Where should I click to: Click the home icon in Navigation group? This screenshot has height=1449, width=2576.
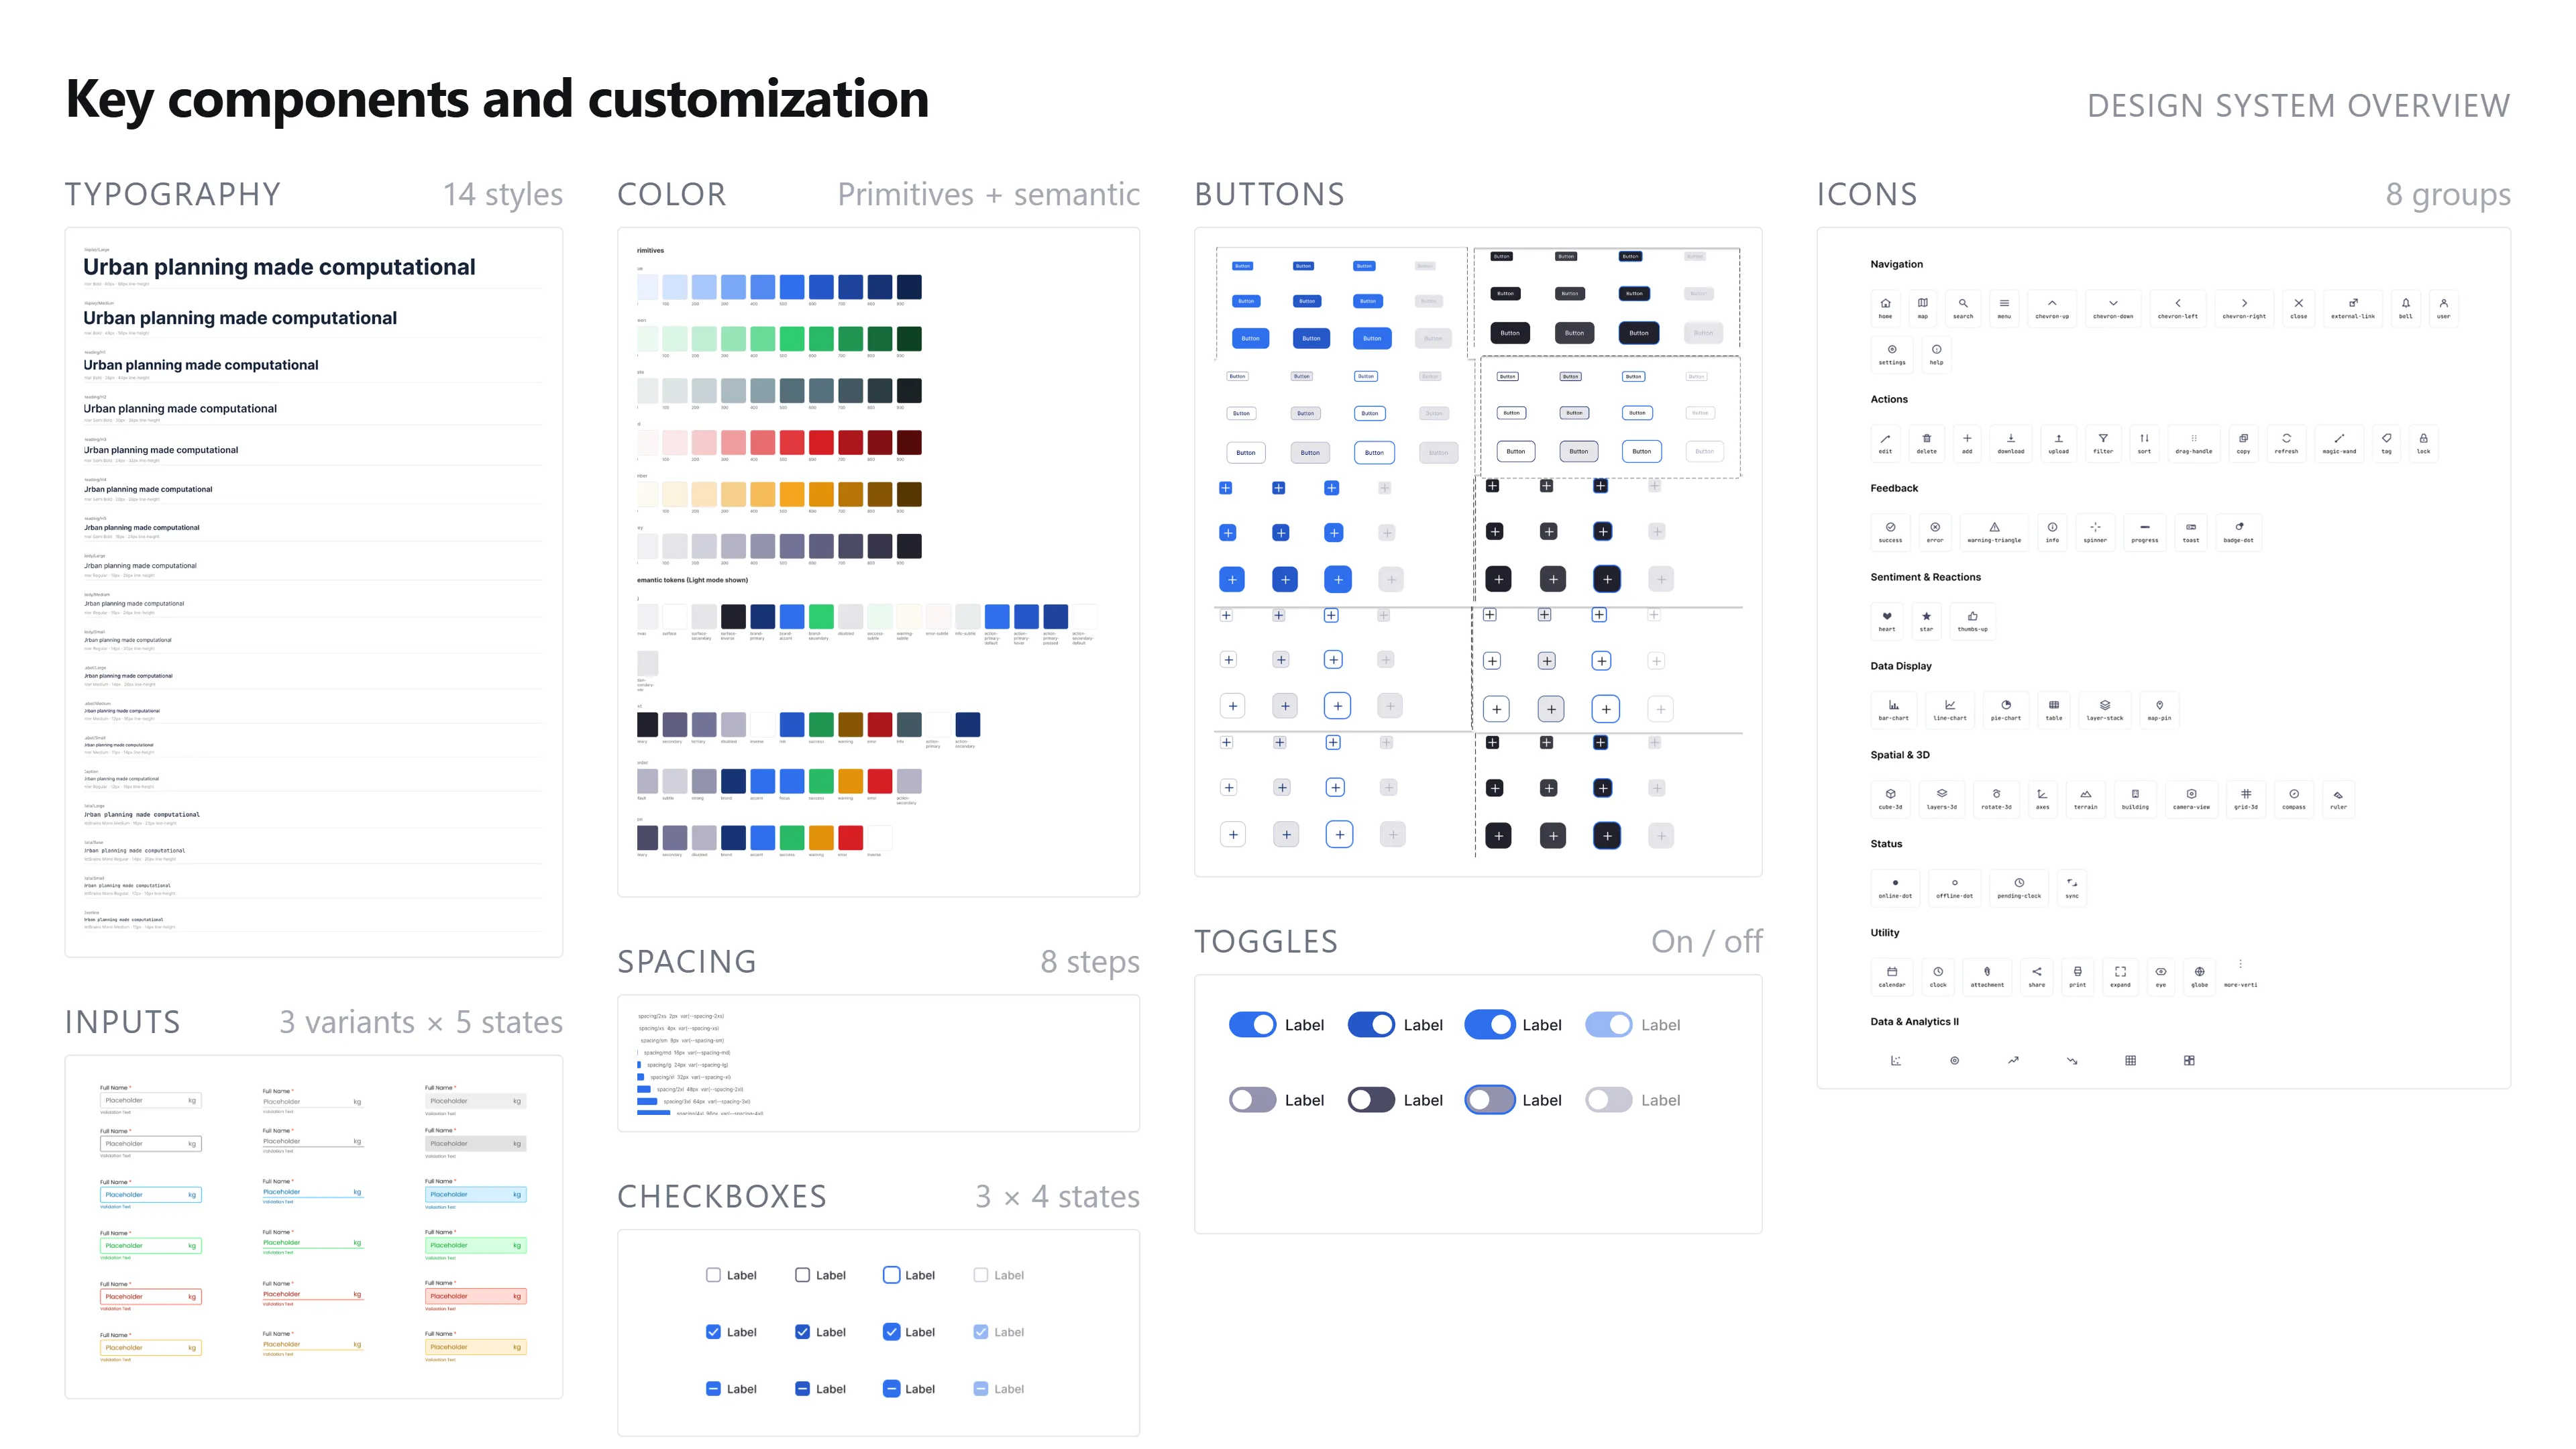(x=1885, y=307)
